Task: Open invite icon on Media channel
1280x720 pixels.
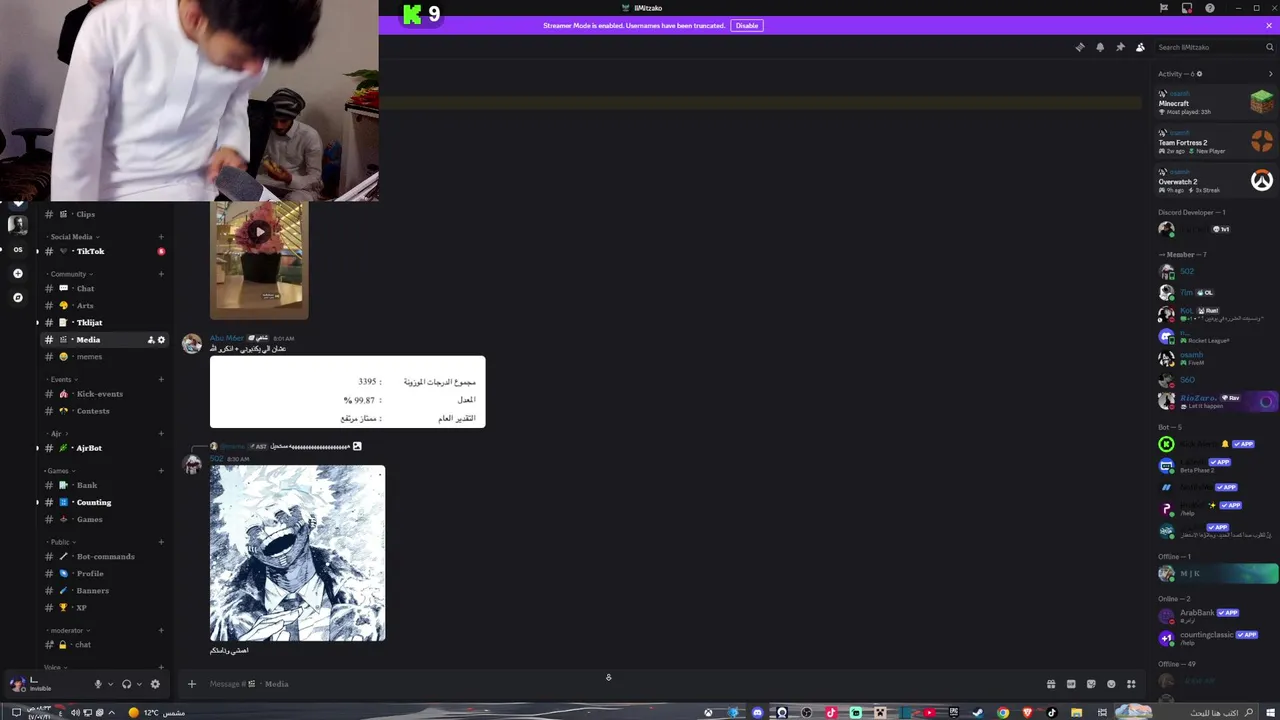Action: [x=151, y=340]
